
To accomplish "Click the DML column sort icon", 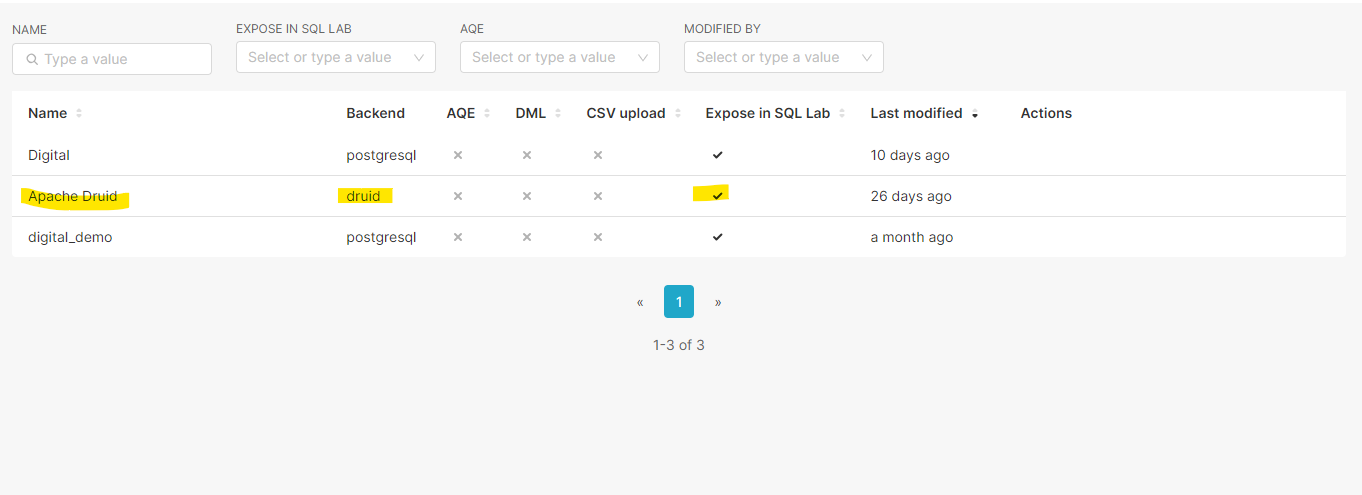I will 558,114.
